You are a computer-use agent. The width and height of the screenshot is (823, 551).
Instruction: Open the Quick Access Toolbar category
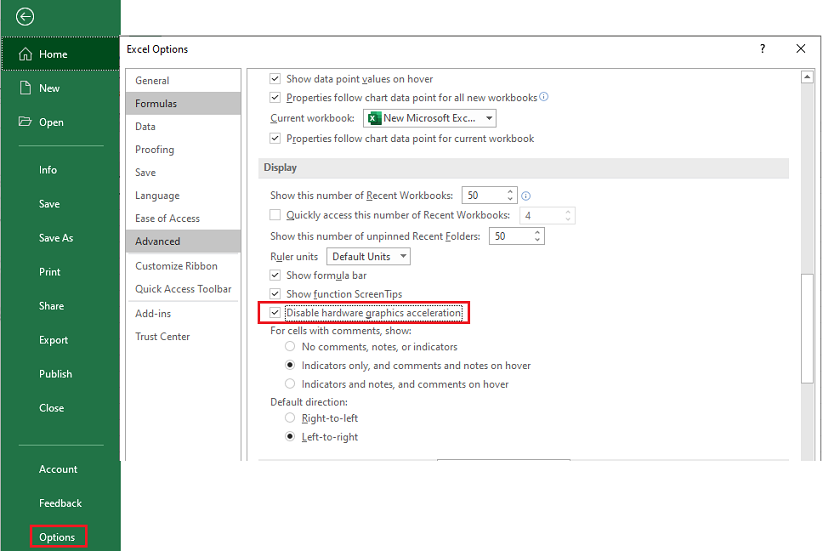(183, 289)
